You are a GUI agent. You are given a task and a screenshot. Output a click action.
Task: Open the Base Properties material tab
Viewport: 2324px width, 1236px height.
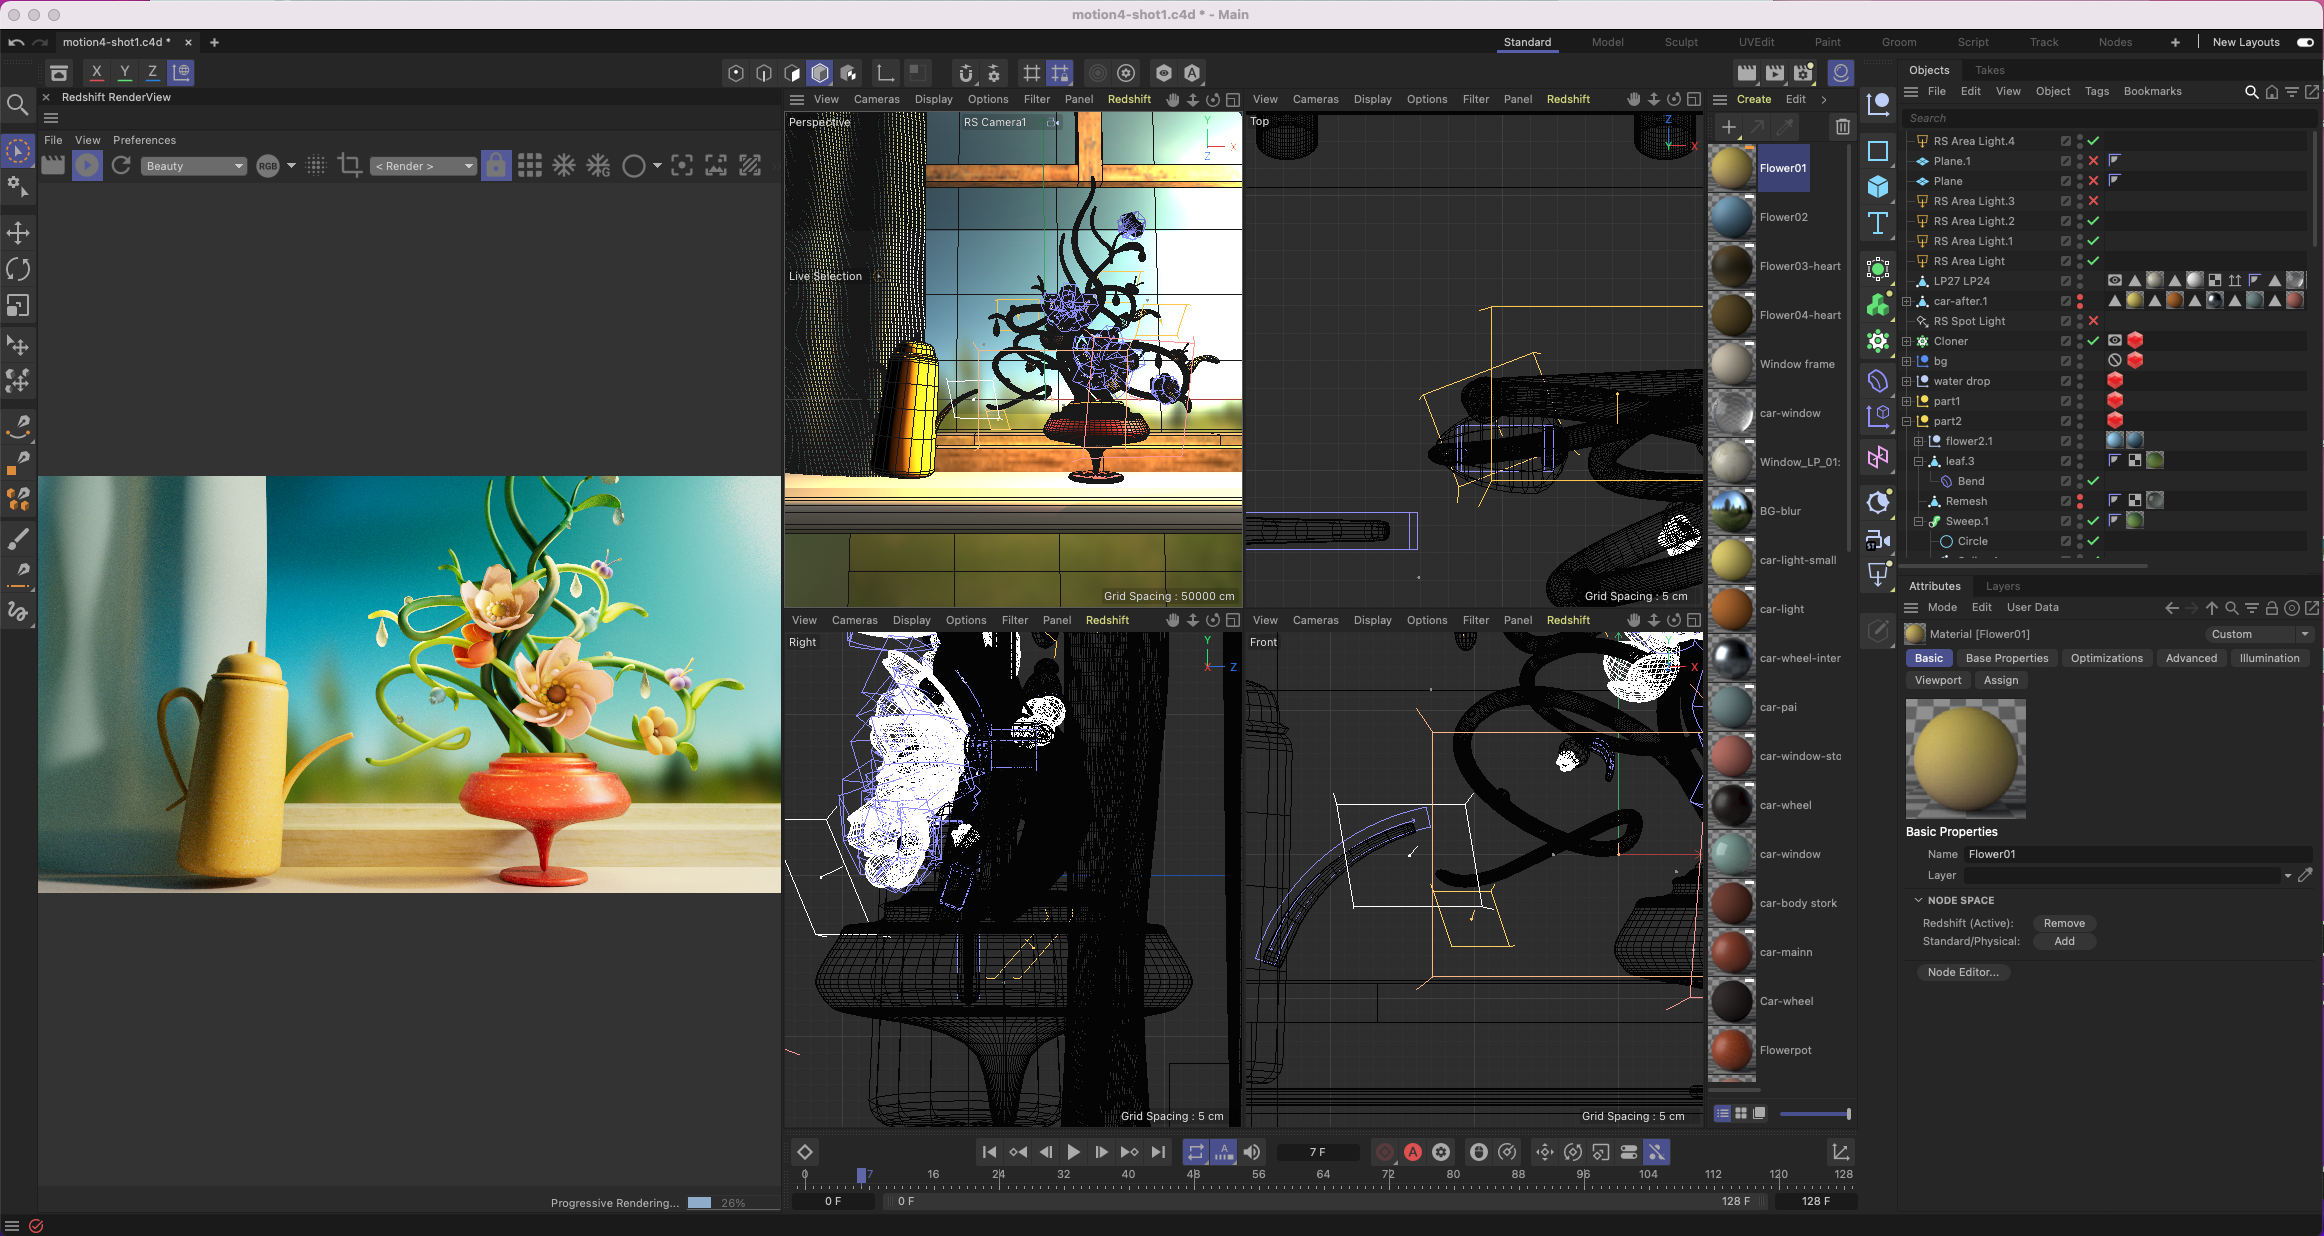coord(2006,658)
